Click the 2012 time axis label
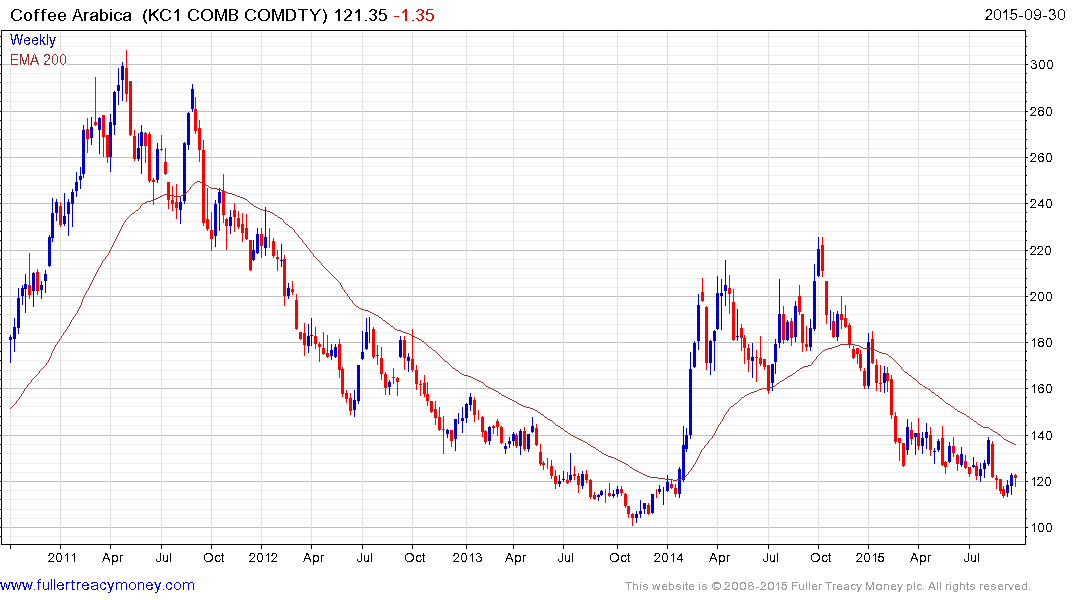1075x600 pixels. (263, 557)
